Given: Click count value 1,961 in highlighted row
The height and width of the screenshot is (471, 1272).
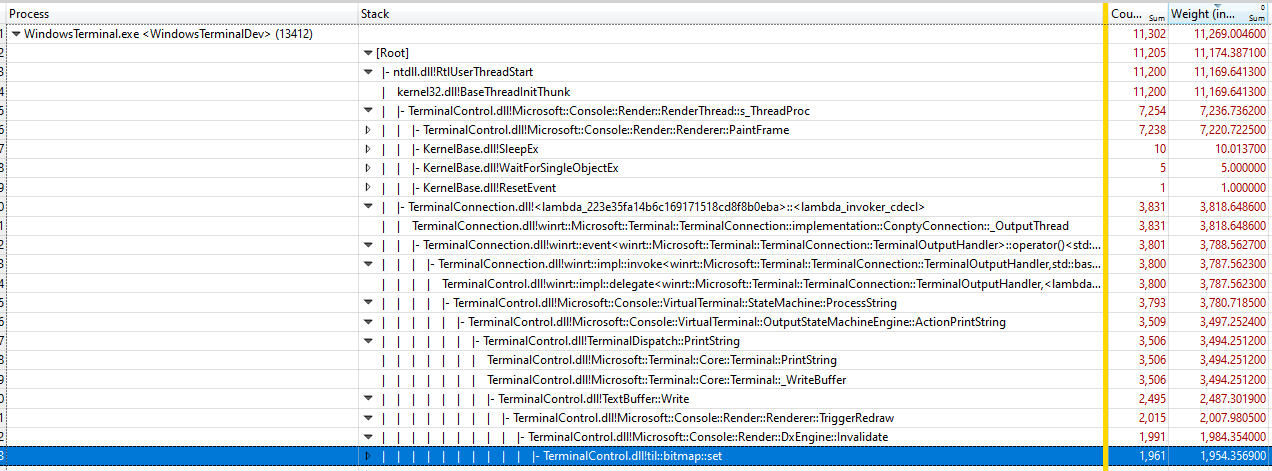Looking at the screenshot, I should (x=1152, y=456).
